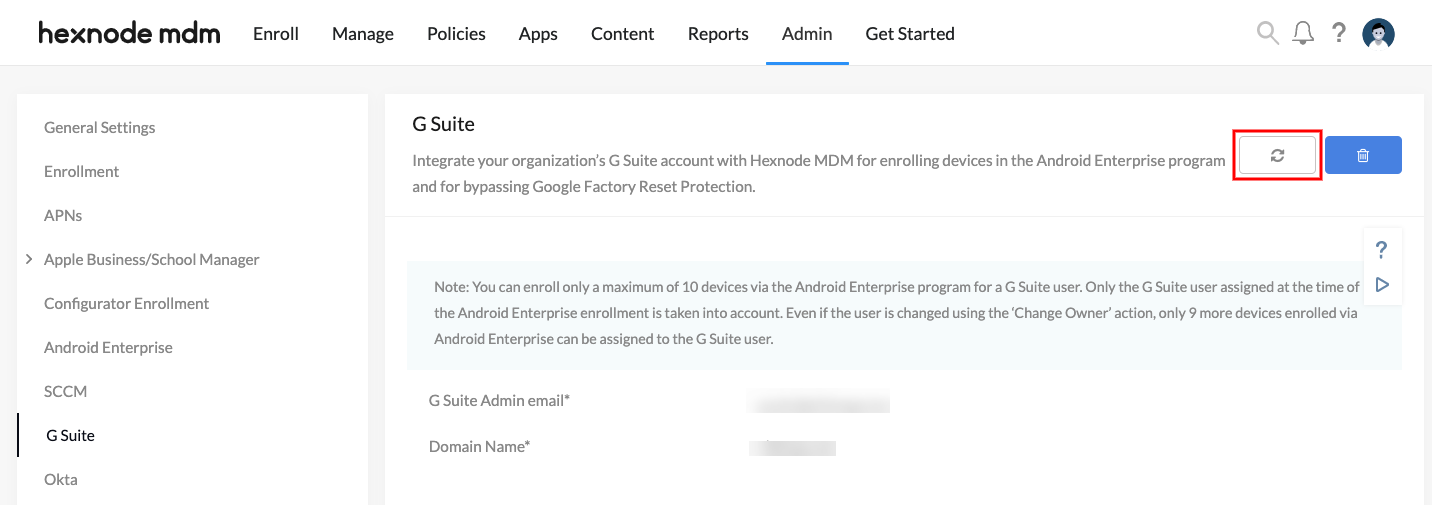Viewport: 1432px width, 505px height.
Task: Select Enrollment in sidebar
Action: tap(82, 171)
